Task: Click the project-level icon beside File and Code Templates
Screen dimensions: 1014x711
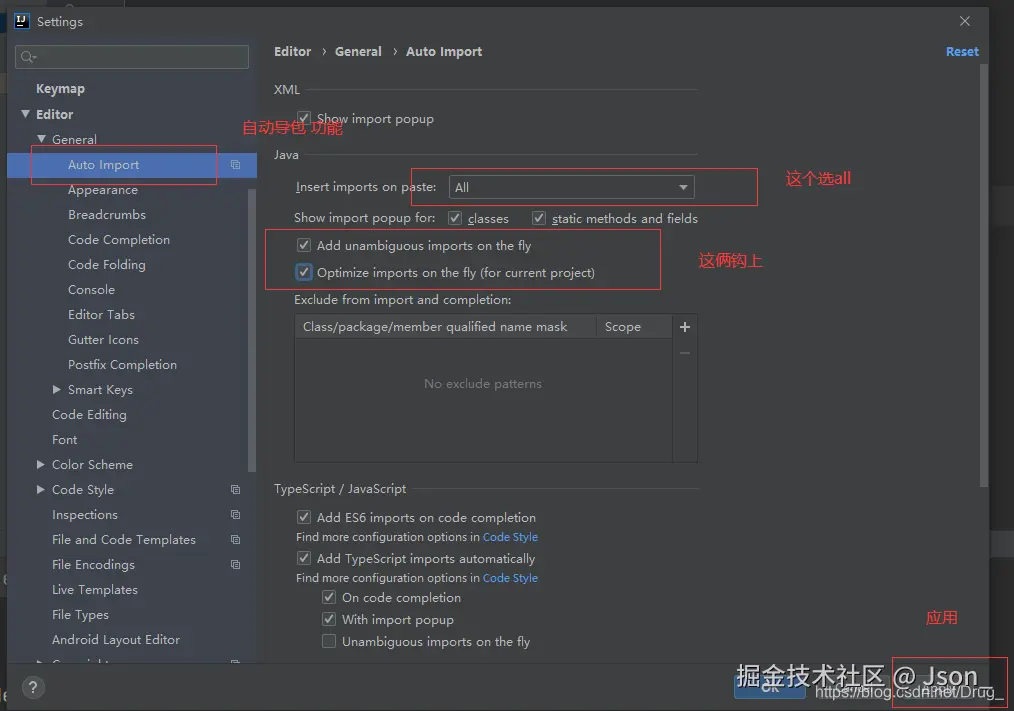Action: point(235,540)
